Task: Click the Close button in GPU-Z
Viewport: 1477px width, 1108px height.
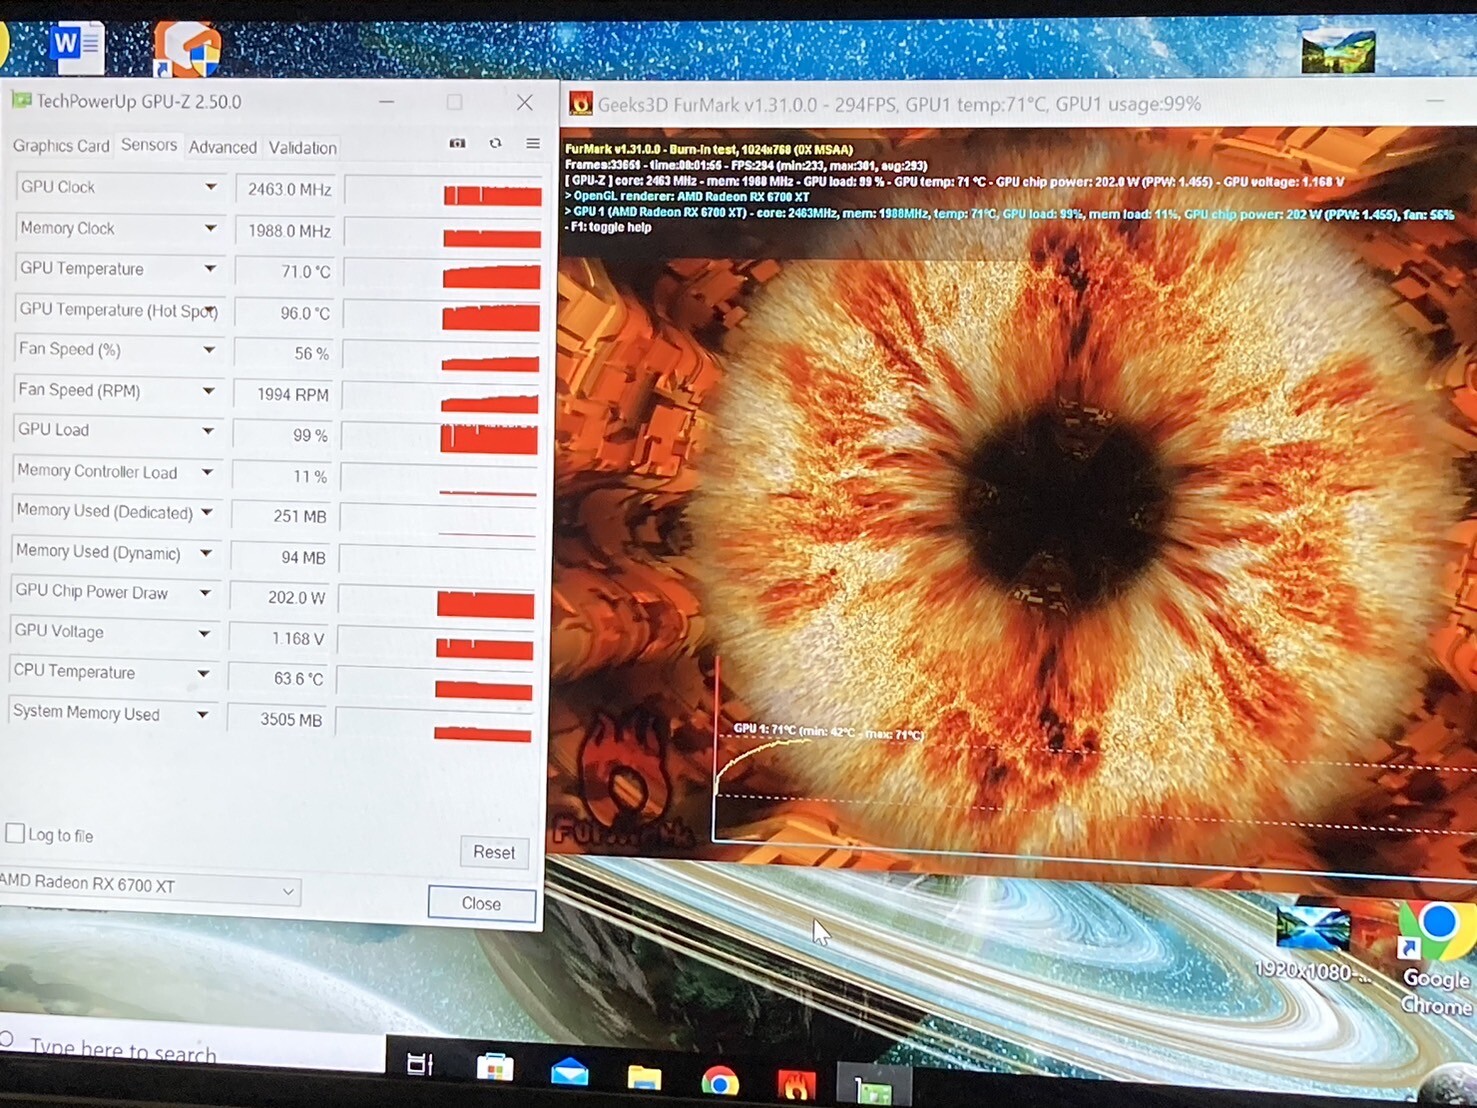Action: pos(481,903)
